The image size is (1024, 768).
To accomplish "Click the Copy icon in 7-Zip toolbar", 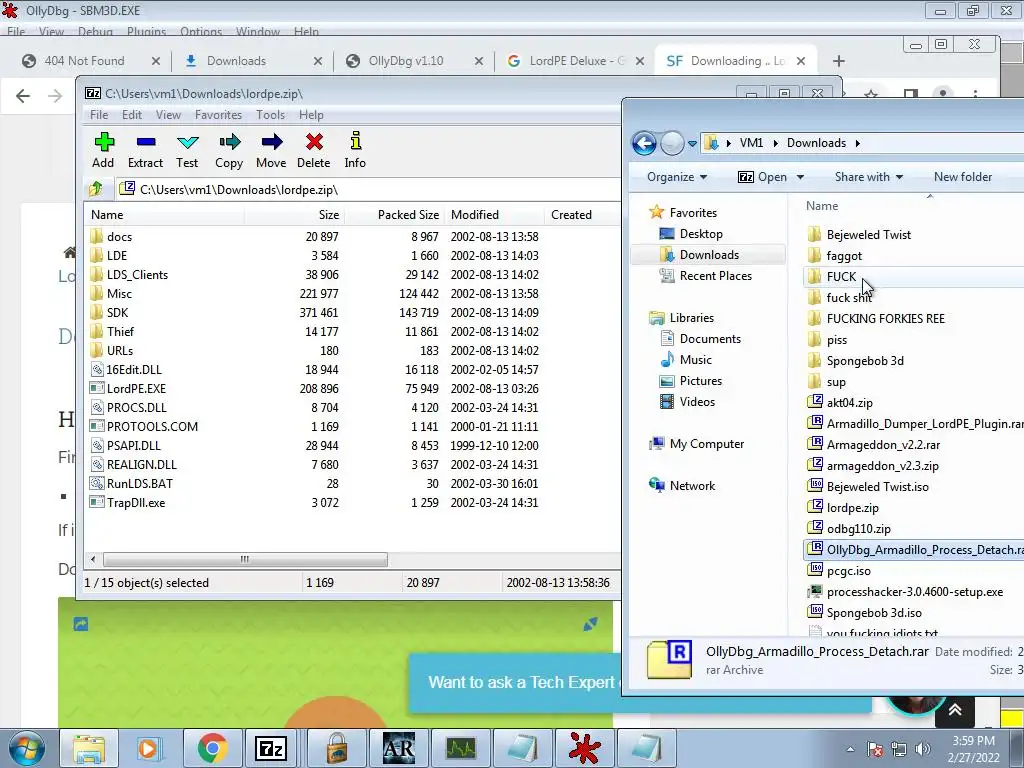I will (229, 142).
